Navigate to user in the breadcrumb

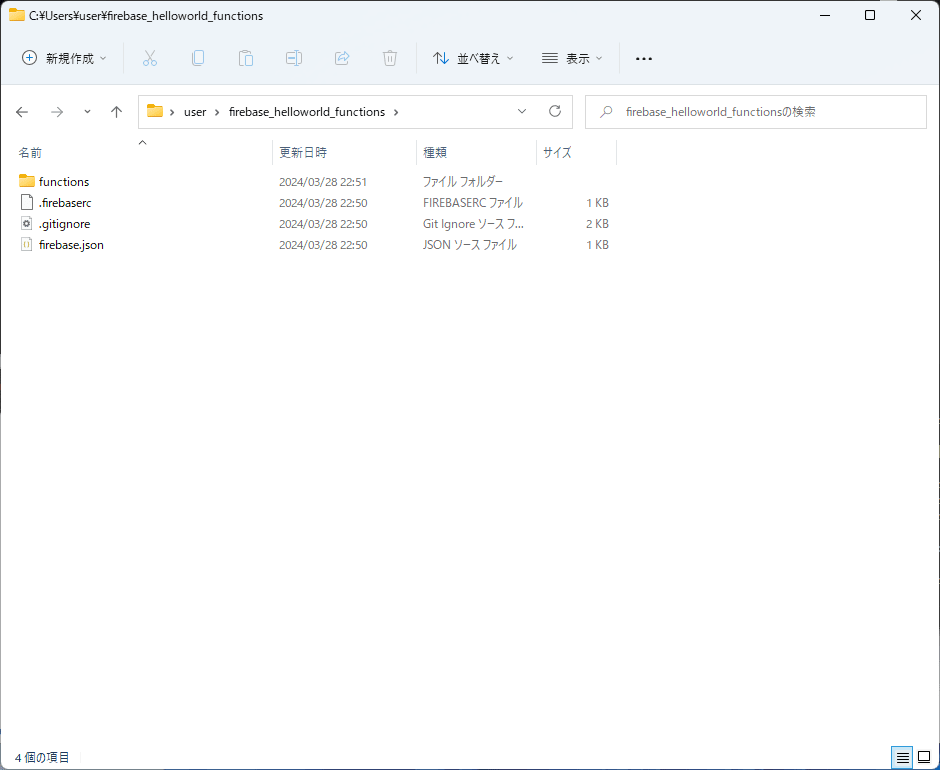tap(195, 112)
